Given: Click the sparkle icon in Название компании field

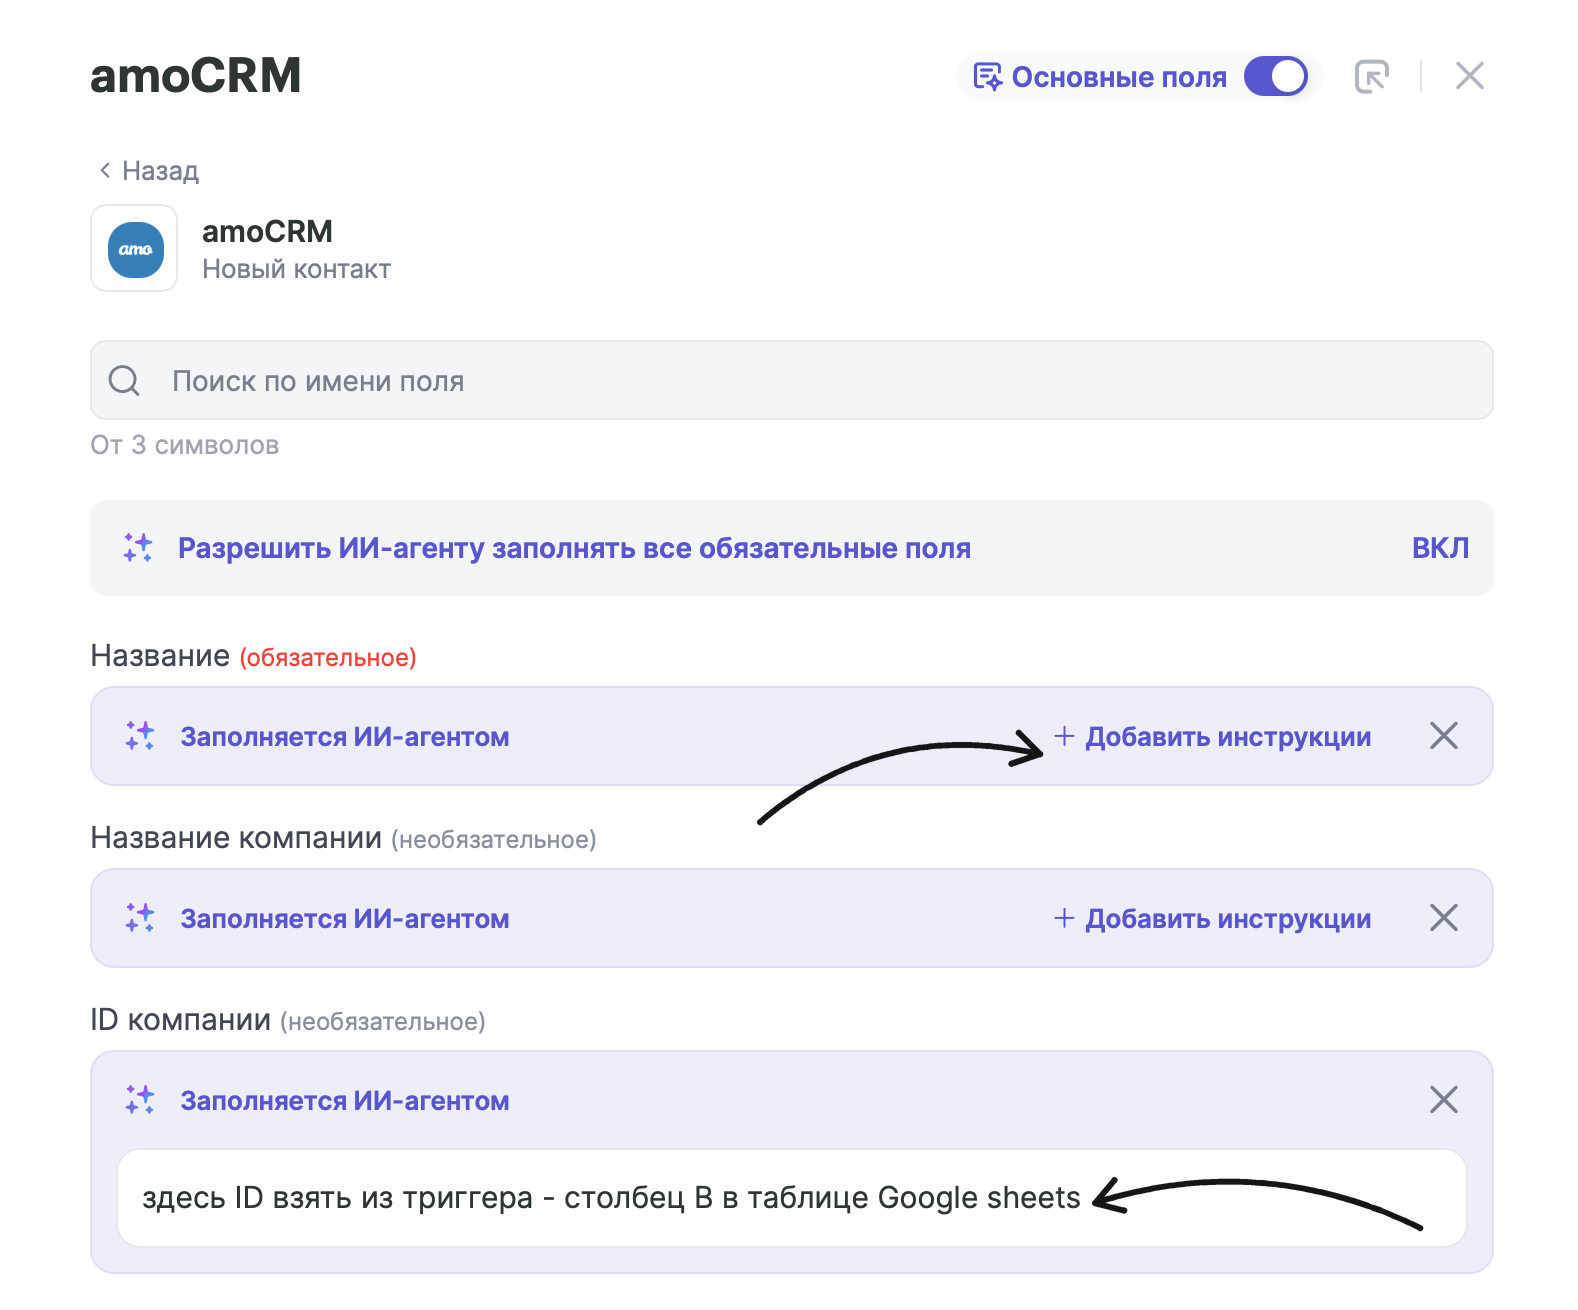Looking at the screenshot, I should [140, 918].
